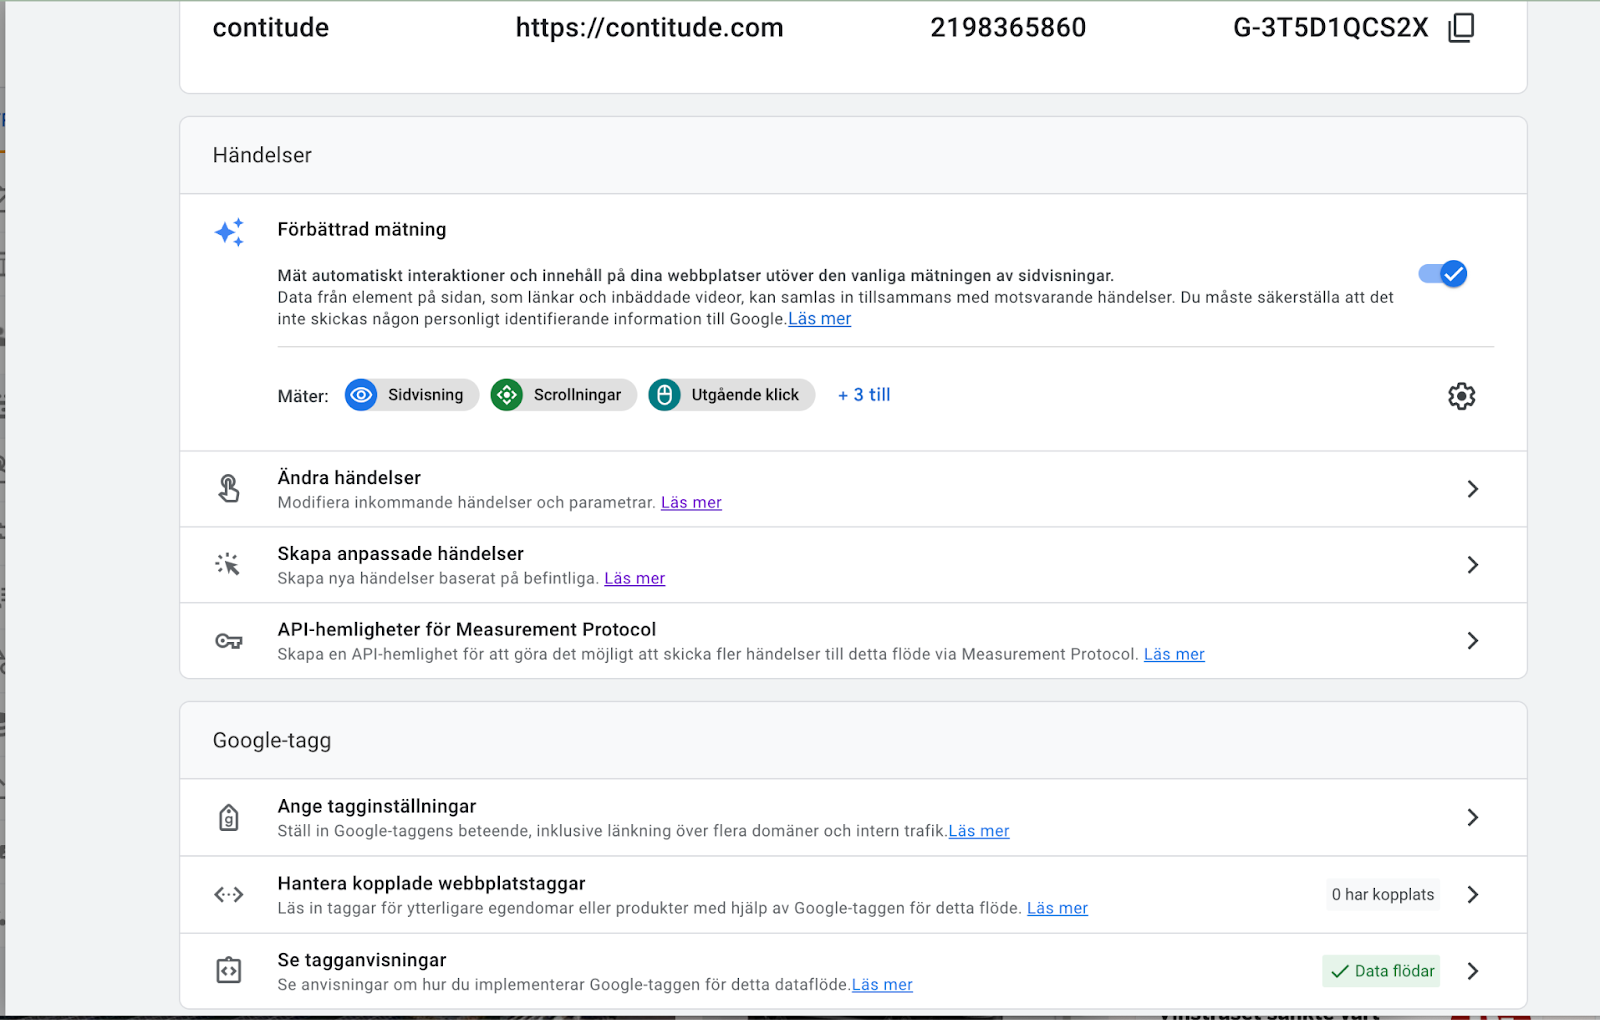This screenshot has height=1020, width=1600.
Task: Open Läs mer for Skapa anpassade händelser
Action: point(634,578)
